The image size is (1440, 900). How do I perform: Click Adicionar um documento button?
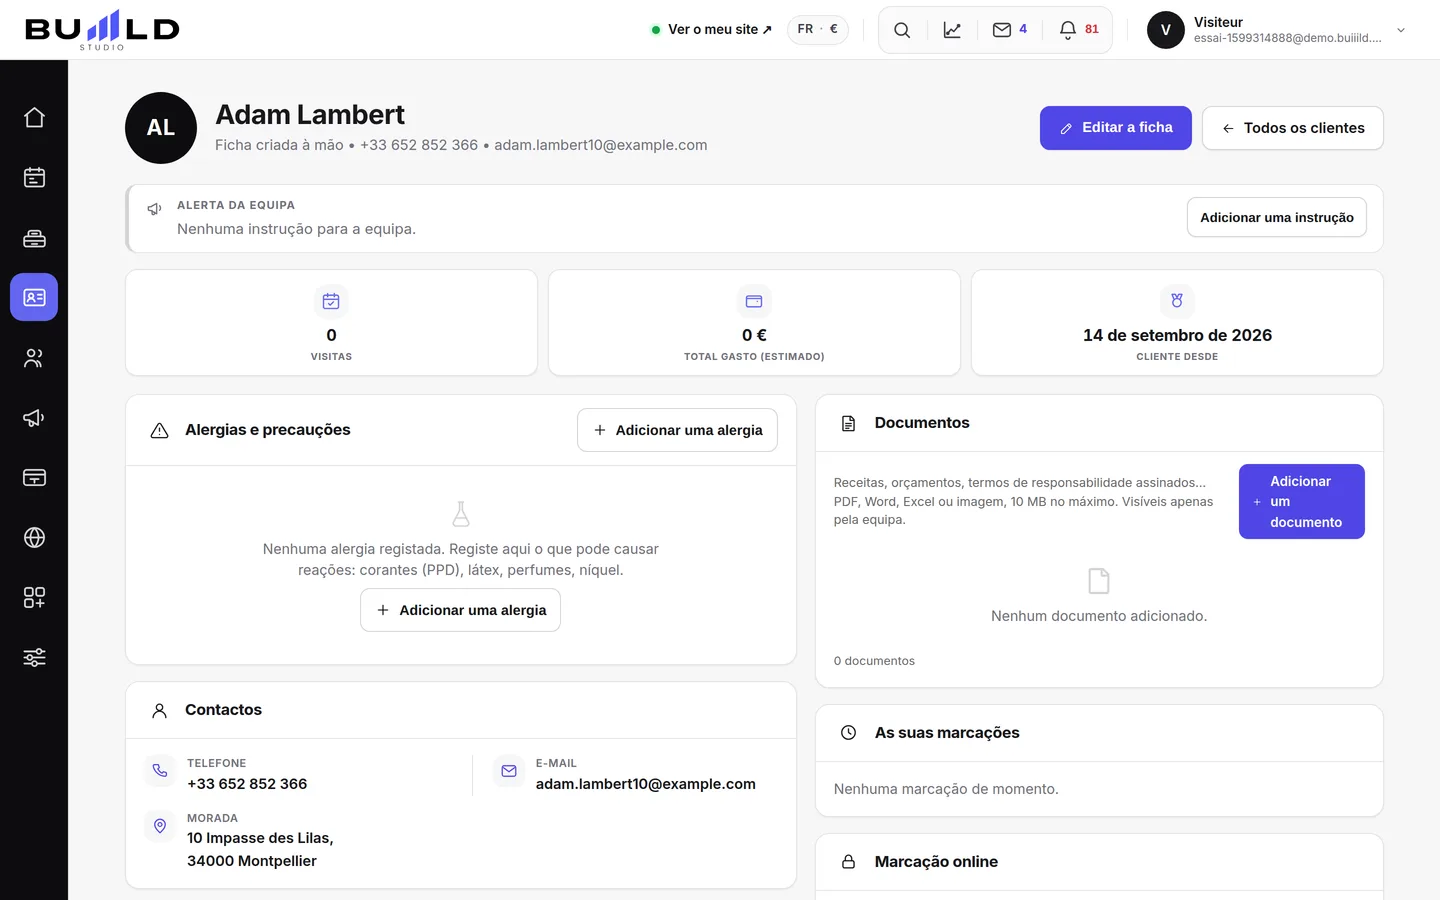(1302, 502)
